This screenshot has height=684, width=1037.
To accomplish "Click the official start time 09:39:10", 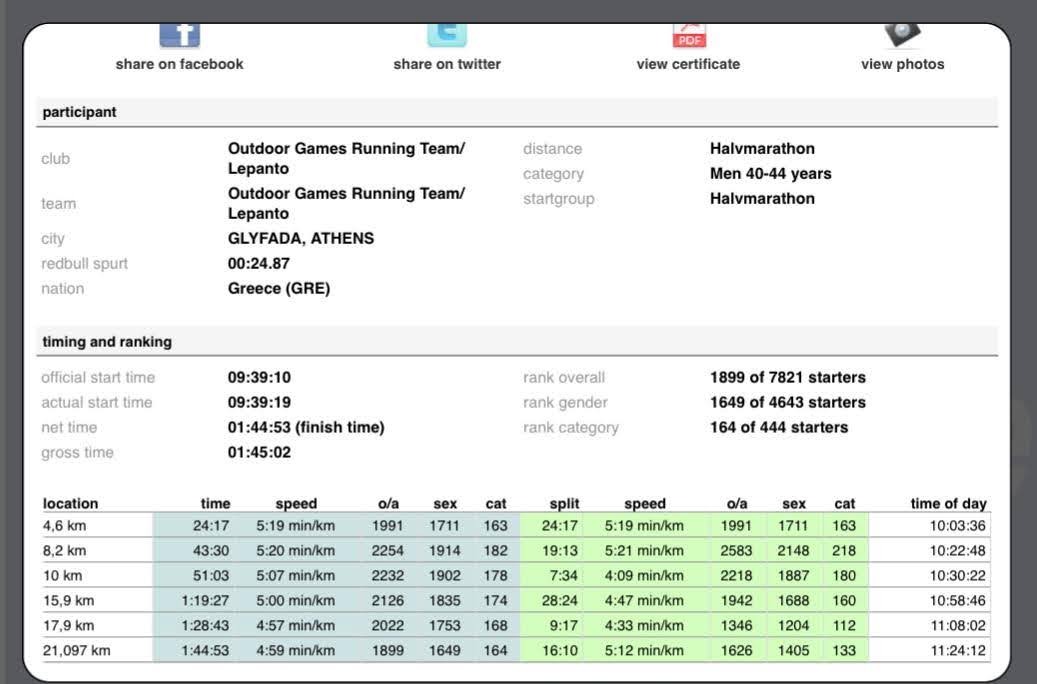I will point(259,377).
